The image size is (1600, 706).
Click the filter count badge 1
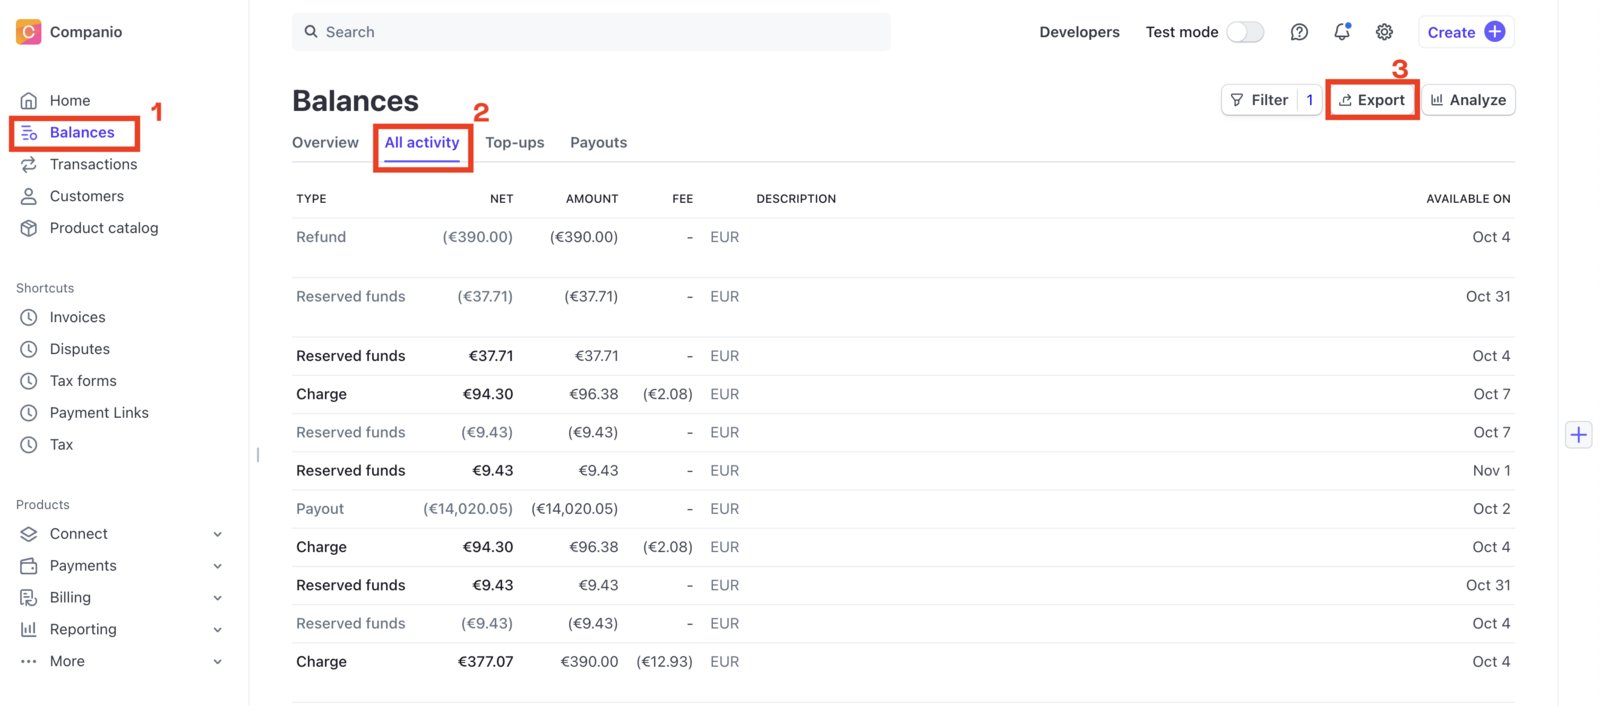pyautogui.click(x=1310, y=100)
